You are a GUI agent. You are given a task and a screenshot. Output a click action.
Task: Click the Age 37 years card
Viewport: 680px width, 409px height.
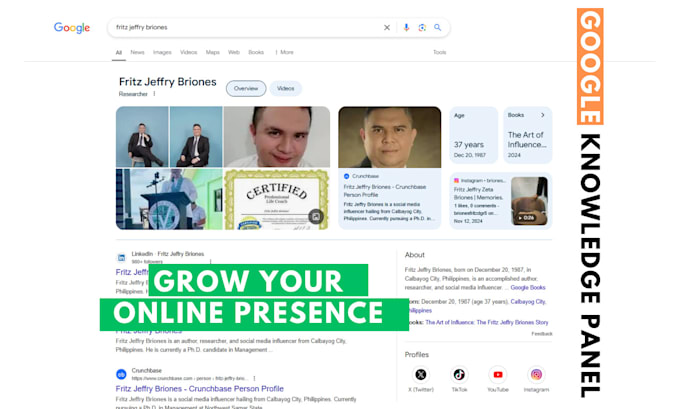(473, 135)
